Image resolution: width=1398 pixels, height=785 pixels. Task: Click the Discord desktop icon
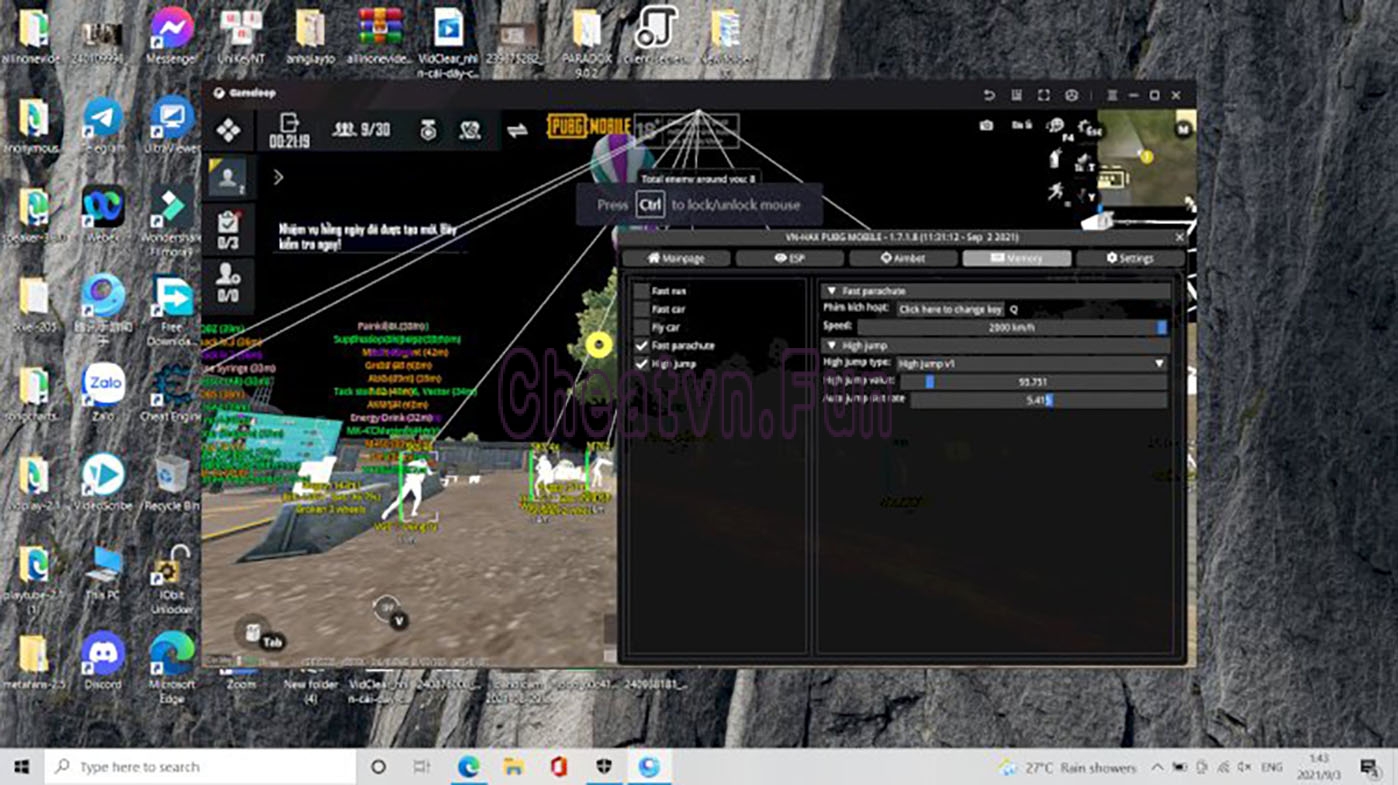[x=103, y=654]
